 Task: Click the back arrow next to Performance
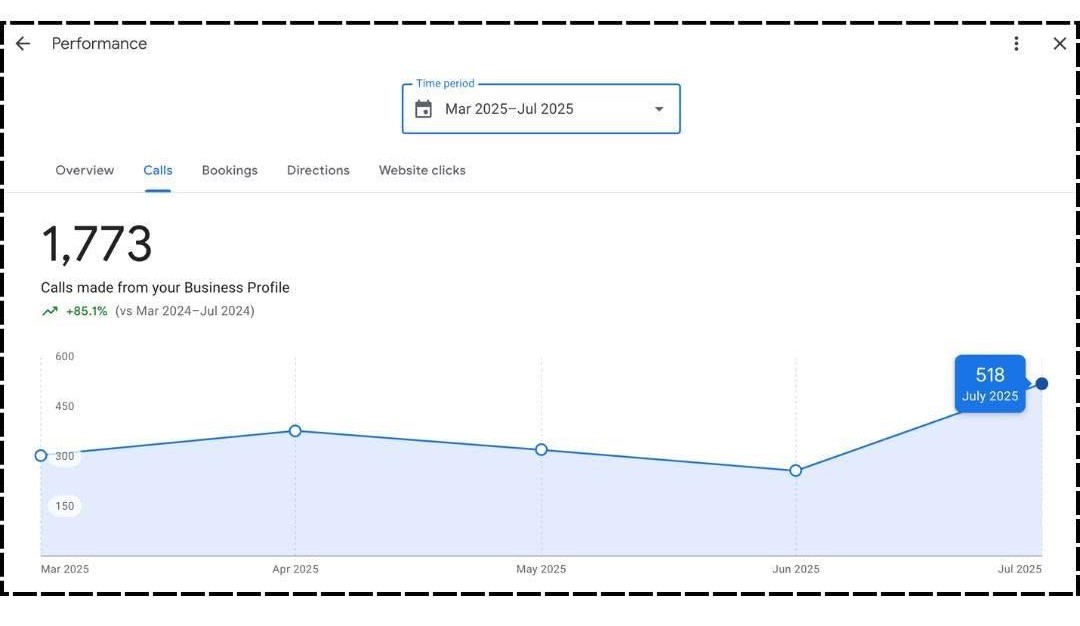click(23, 44)
